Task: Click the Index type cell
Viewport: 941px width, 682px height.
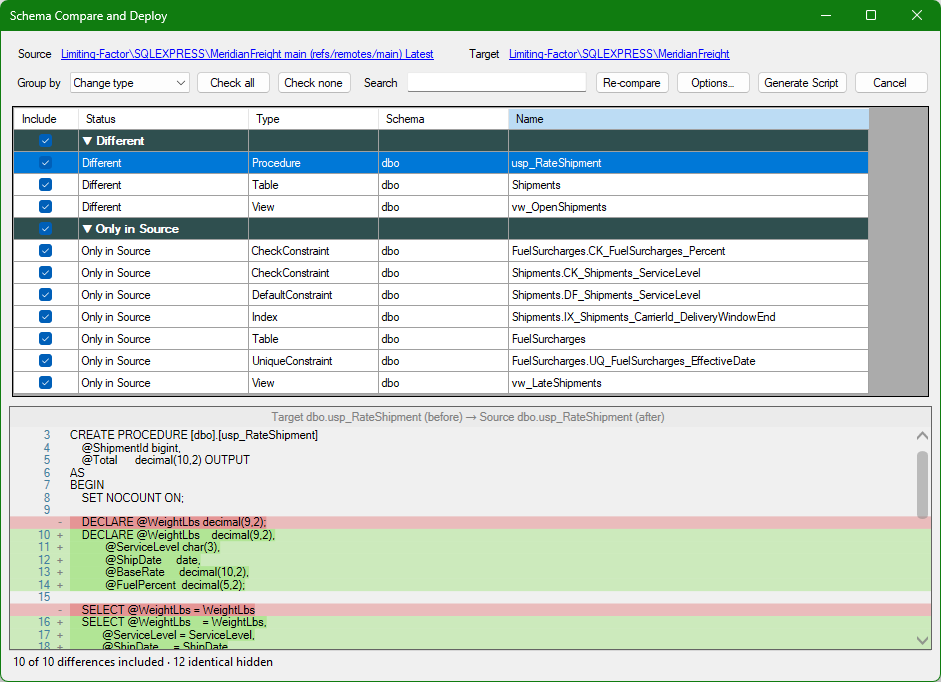Action: click(x=313, y=316)
